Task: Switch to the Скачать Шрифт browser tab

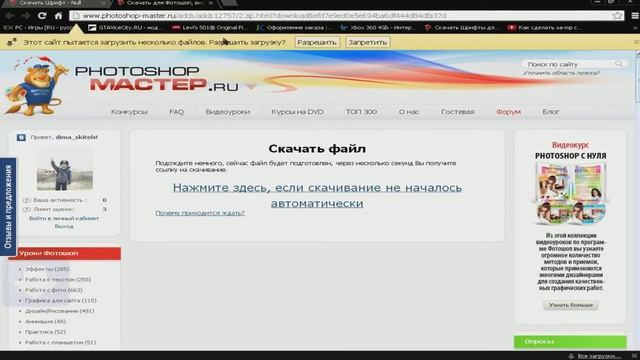Action: point(55,3)
